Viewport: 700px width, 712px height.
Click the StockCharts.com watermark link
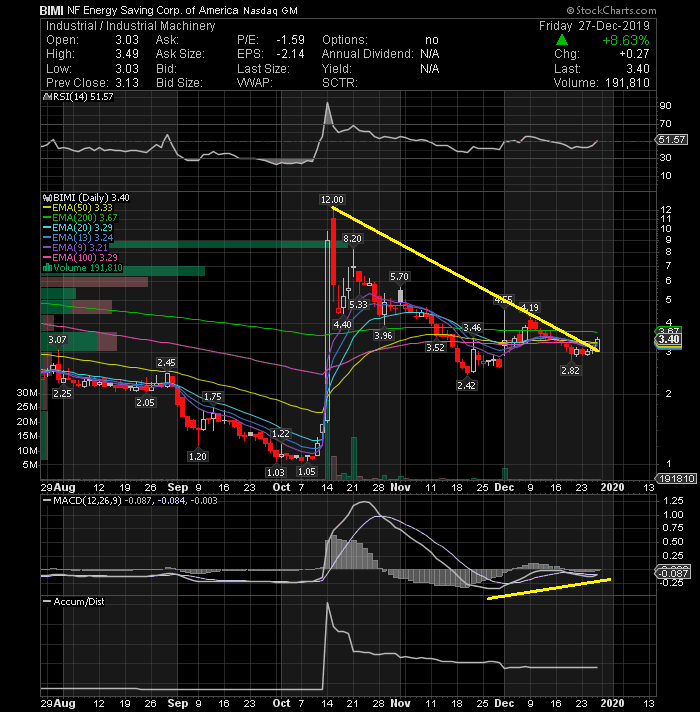(611, 10)
